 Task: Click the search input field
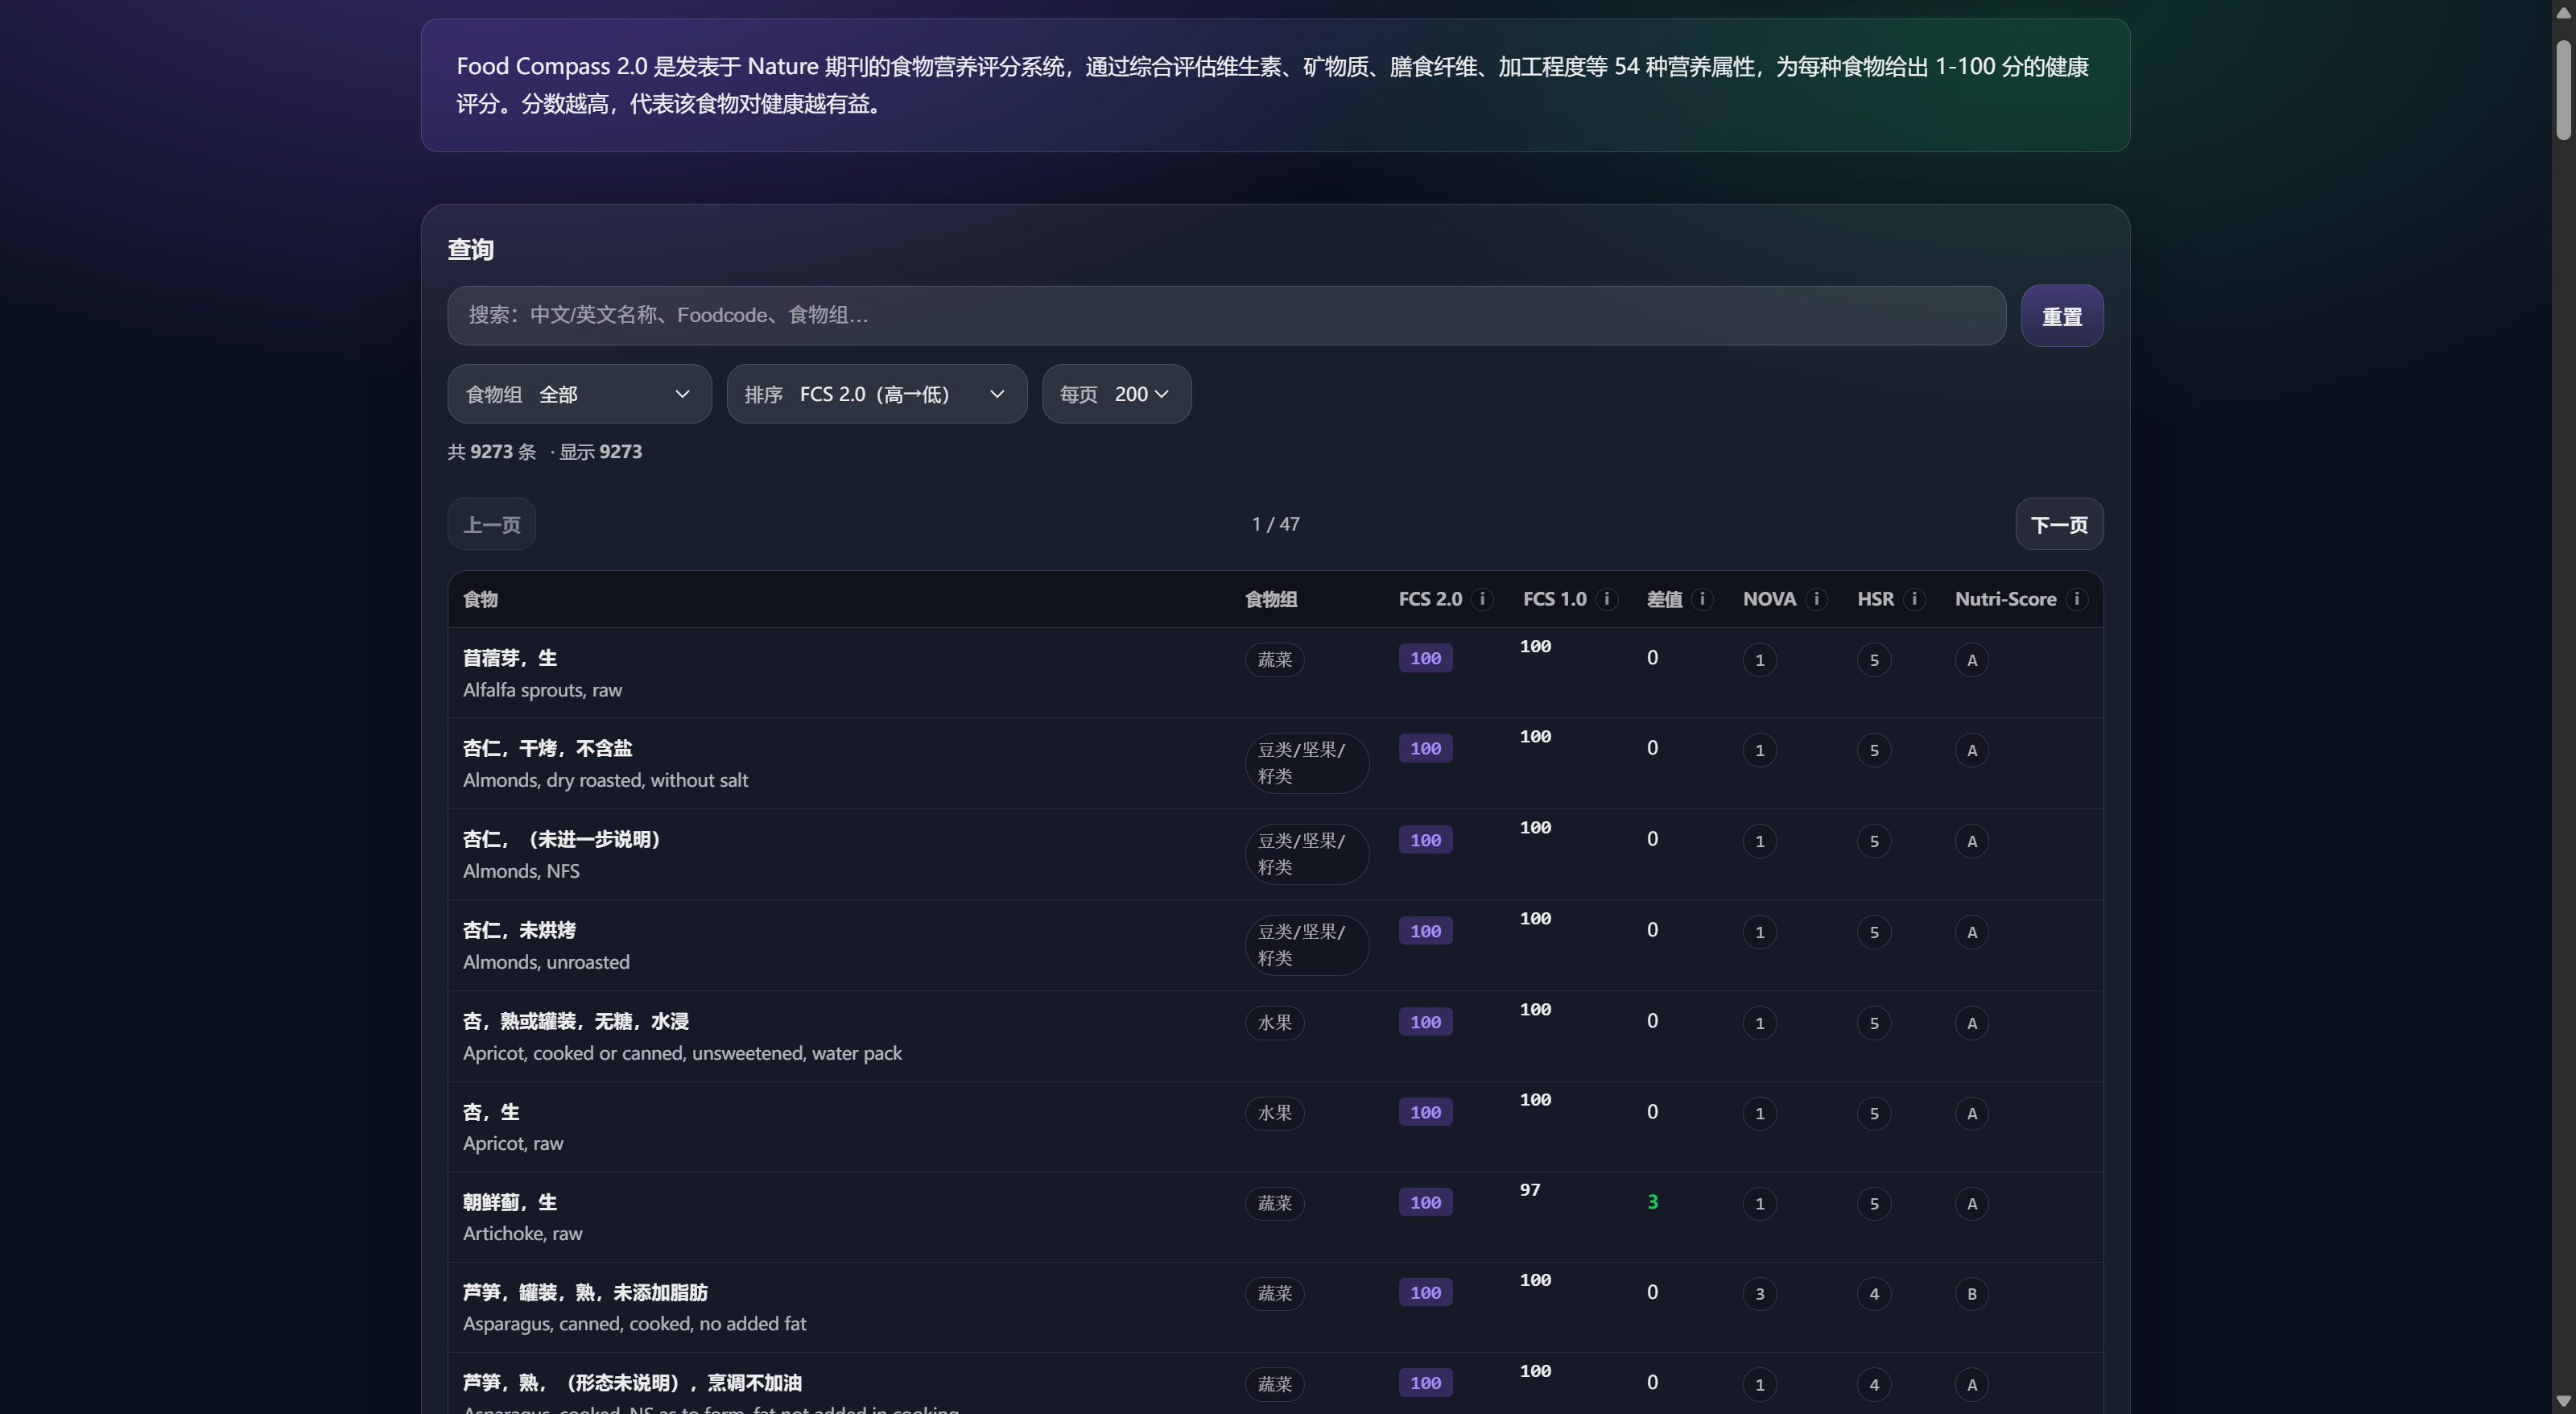point(1226,316)
